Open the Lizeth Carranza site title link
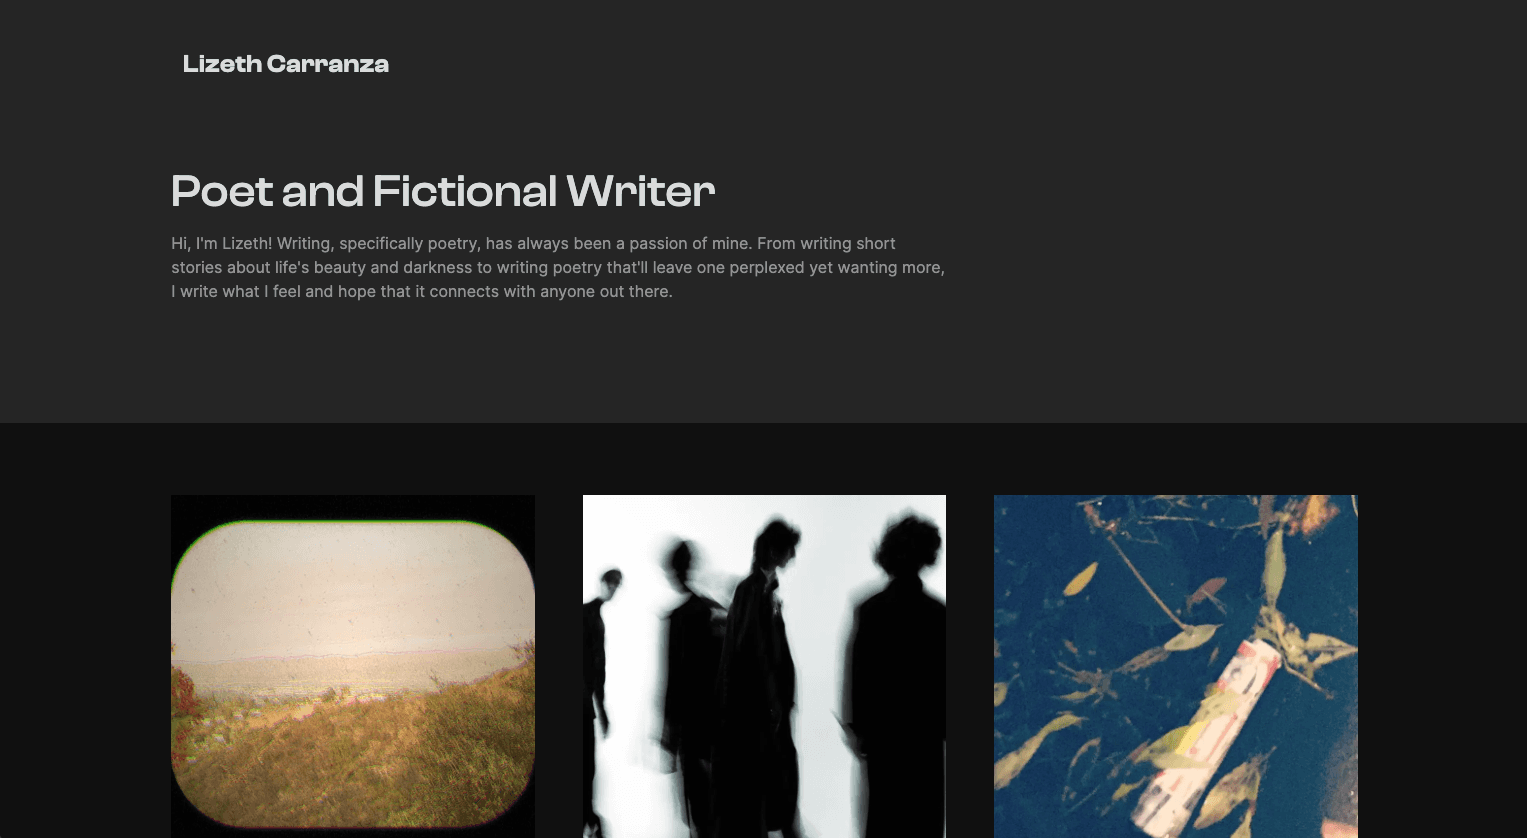This screenshot has width=1527, height=838. pos(285,64)
